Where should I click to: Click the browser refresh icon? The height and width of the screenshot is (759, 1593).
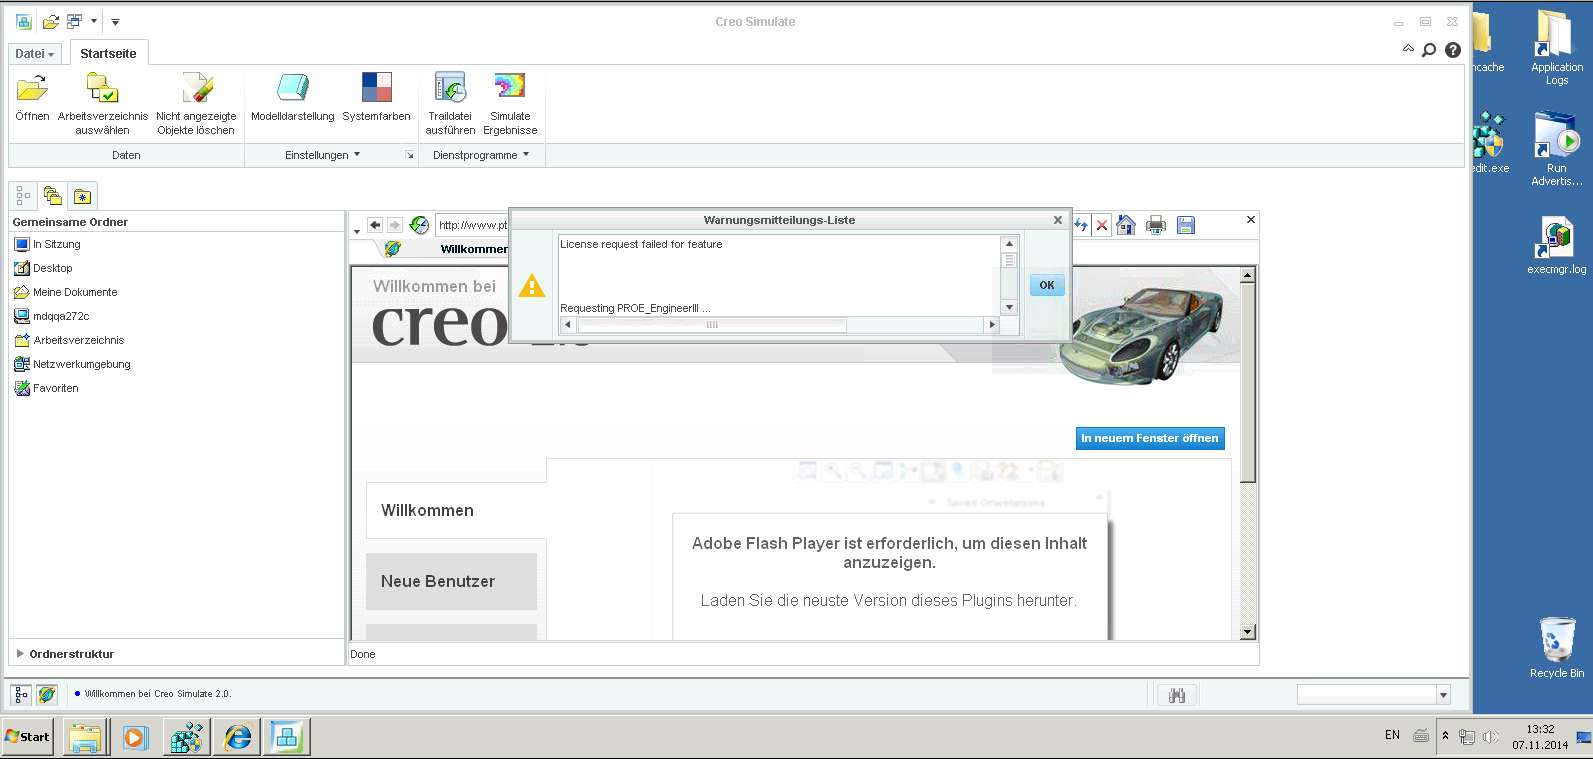(x=420, y=225)
